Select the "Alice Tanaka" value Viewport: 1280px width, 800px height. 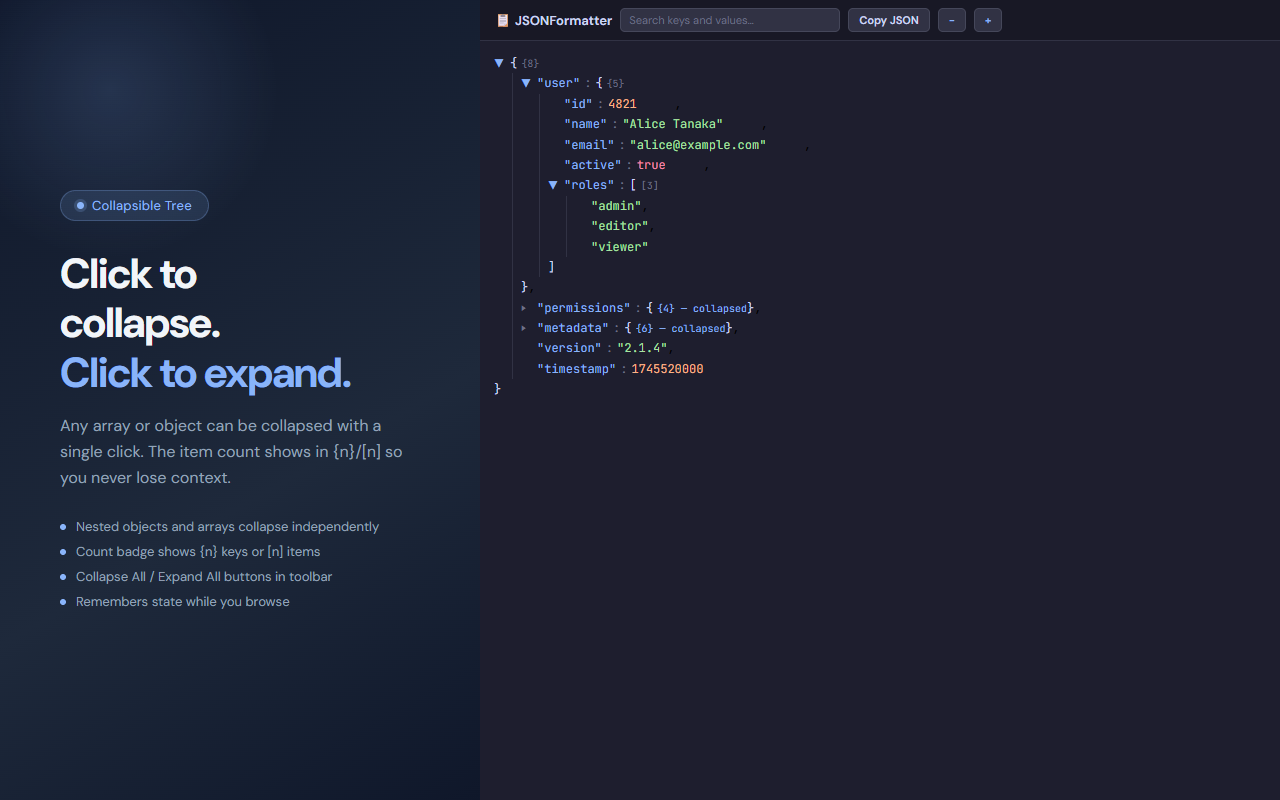point(673,124)
